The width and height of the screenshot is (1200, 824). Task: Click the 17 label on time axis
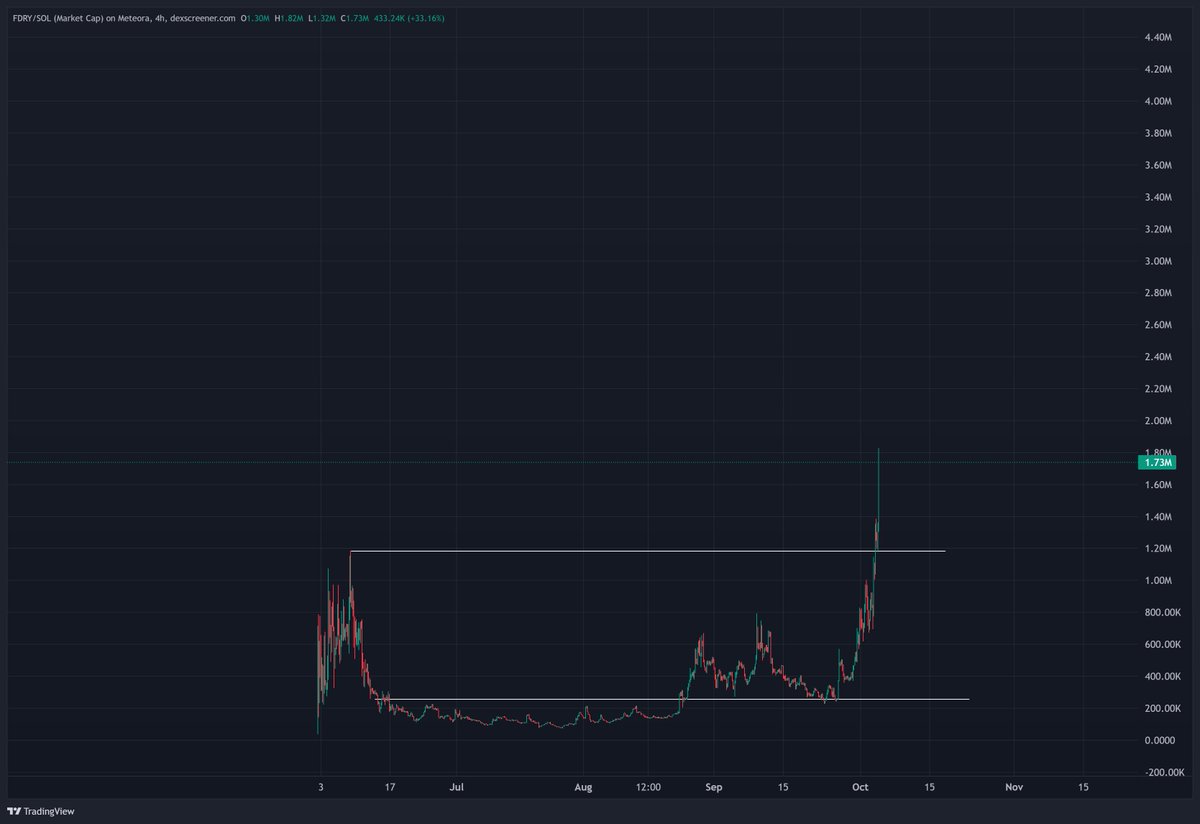390,788
